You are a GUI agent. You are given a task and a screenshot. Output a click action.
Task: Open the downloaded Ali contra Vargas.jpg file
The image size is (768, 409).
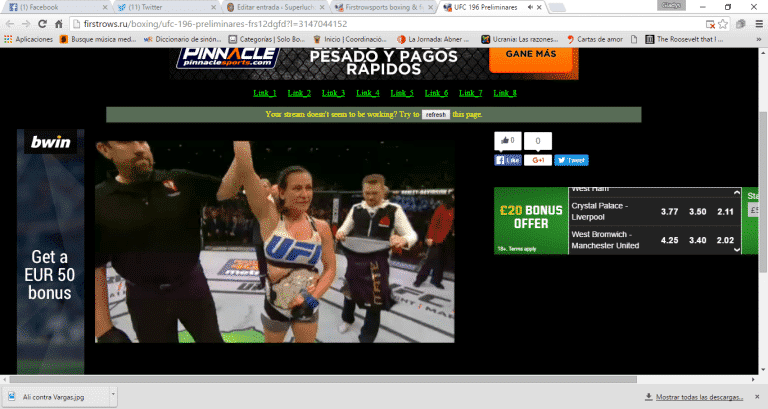pyautogui.click(x=54, y=397)
